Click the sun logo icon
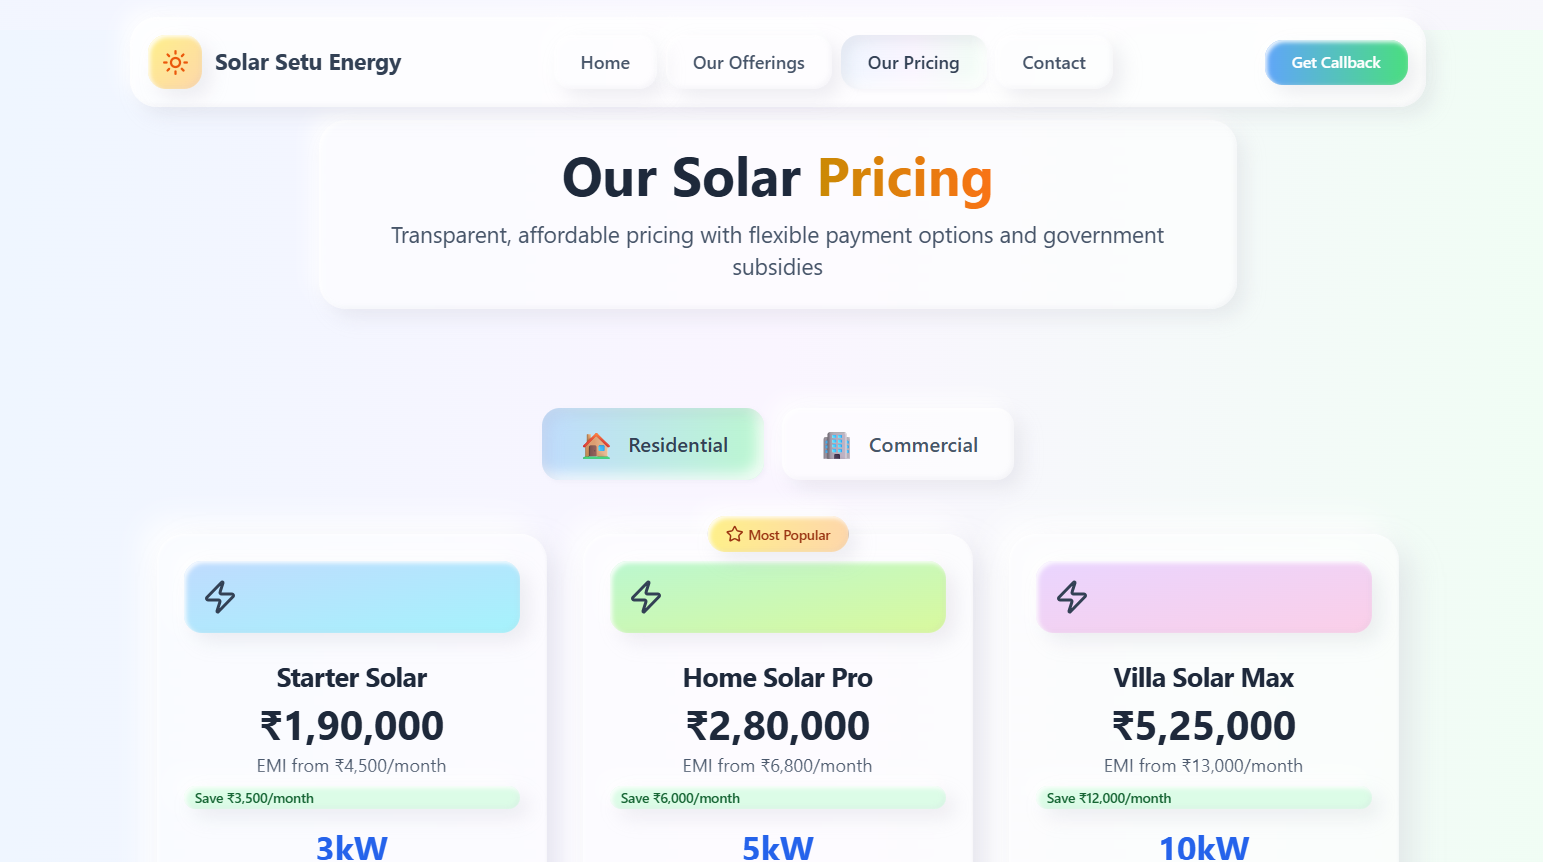 [x=175, y=63]
